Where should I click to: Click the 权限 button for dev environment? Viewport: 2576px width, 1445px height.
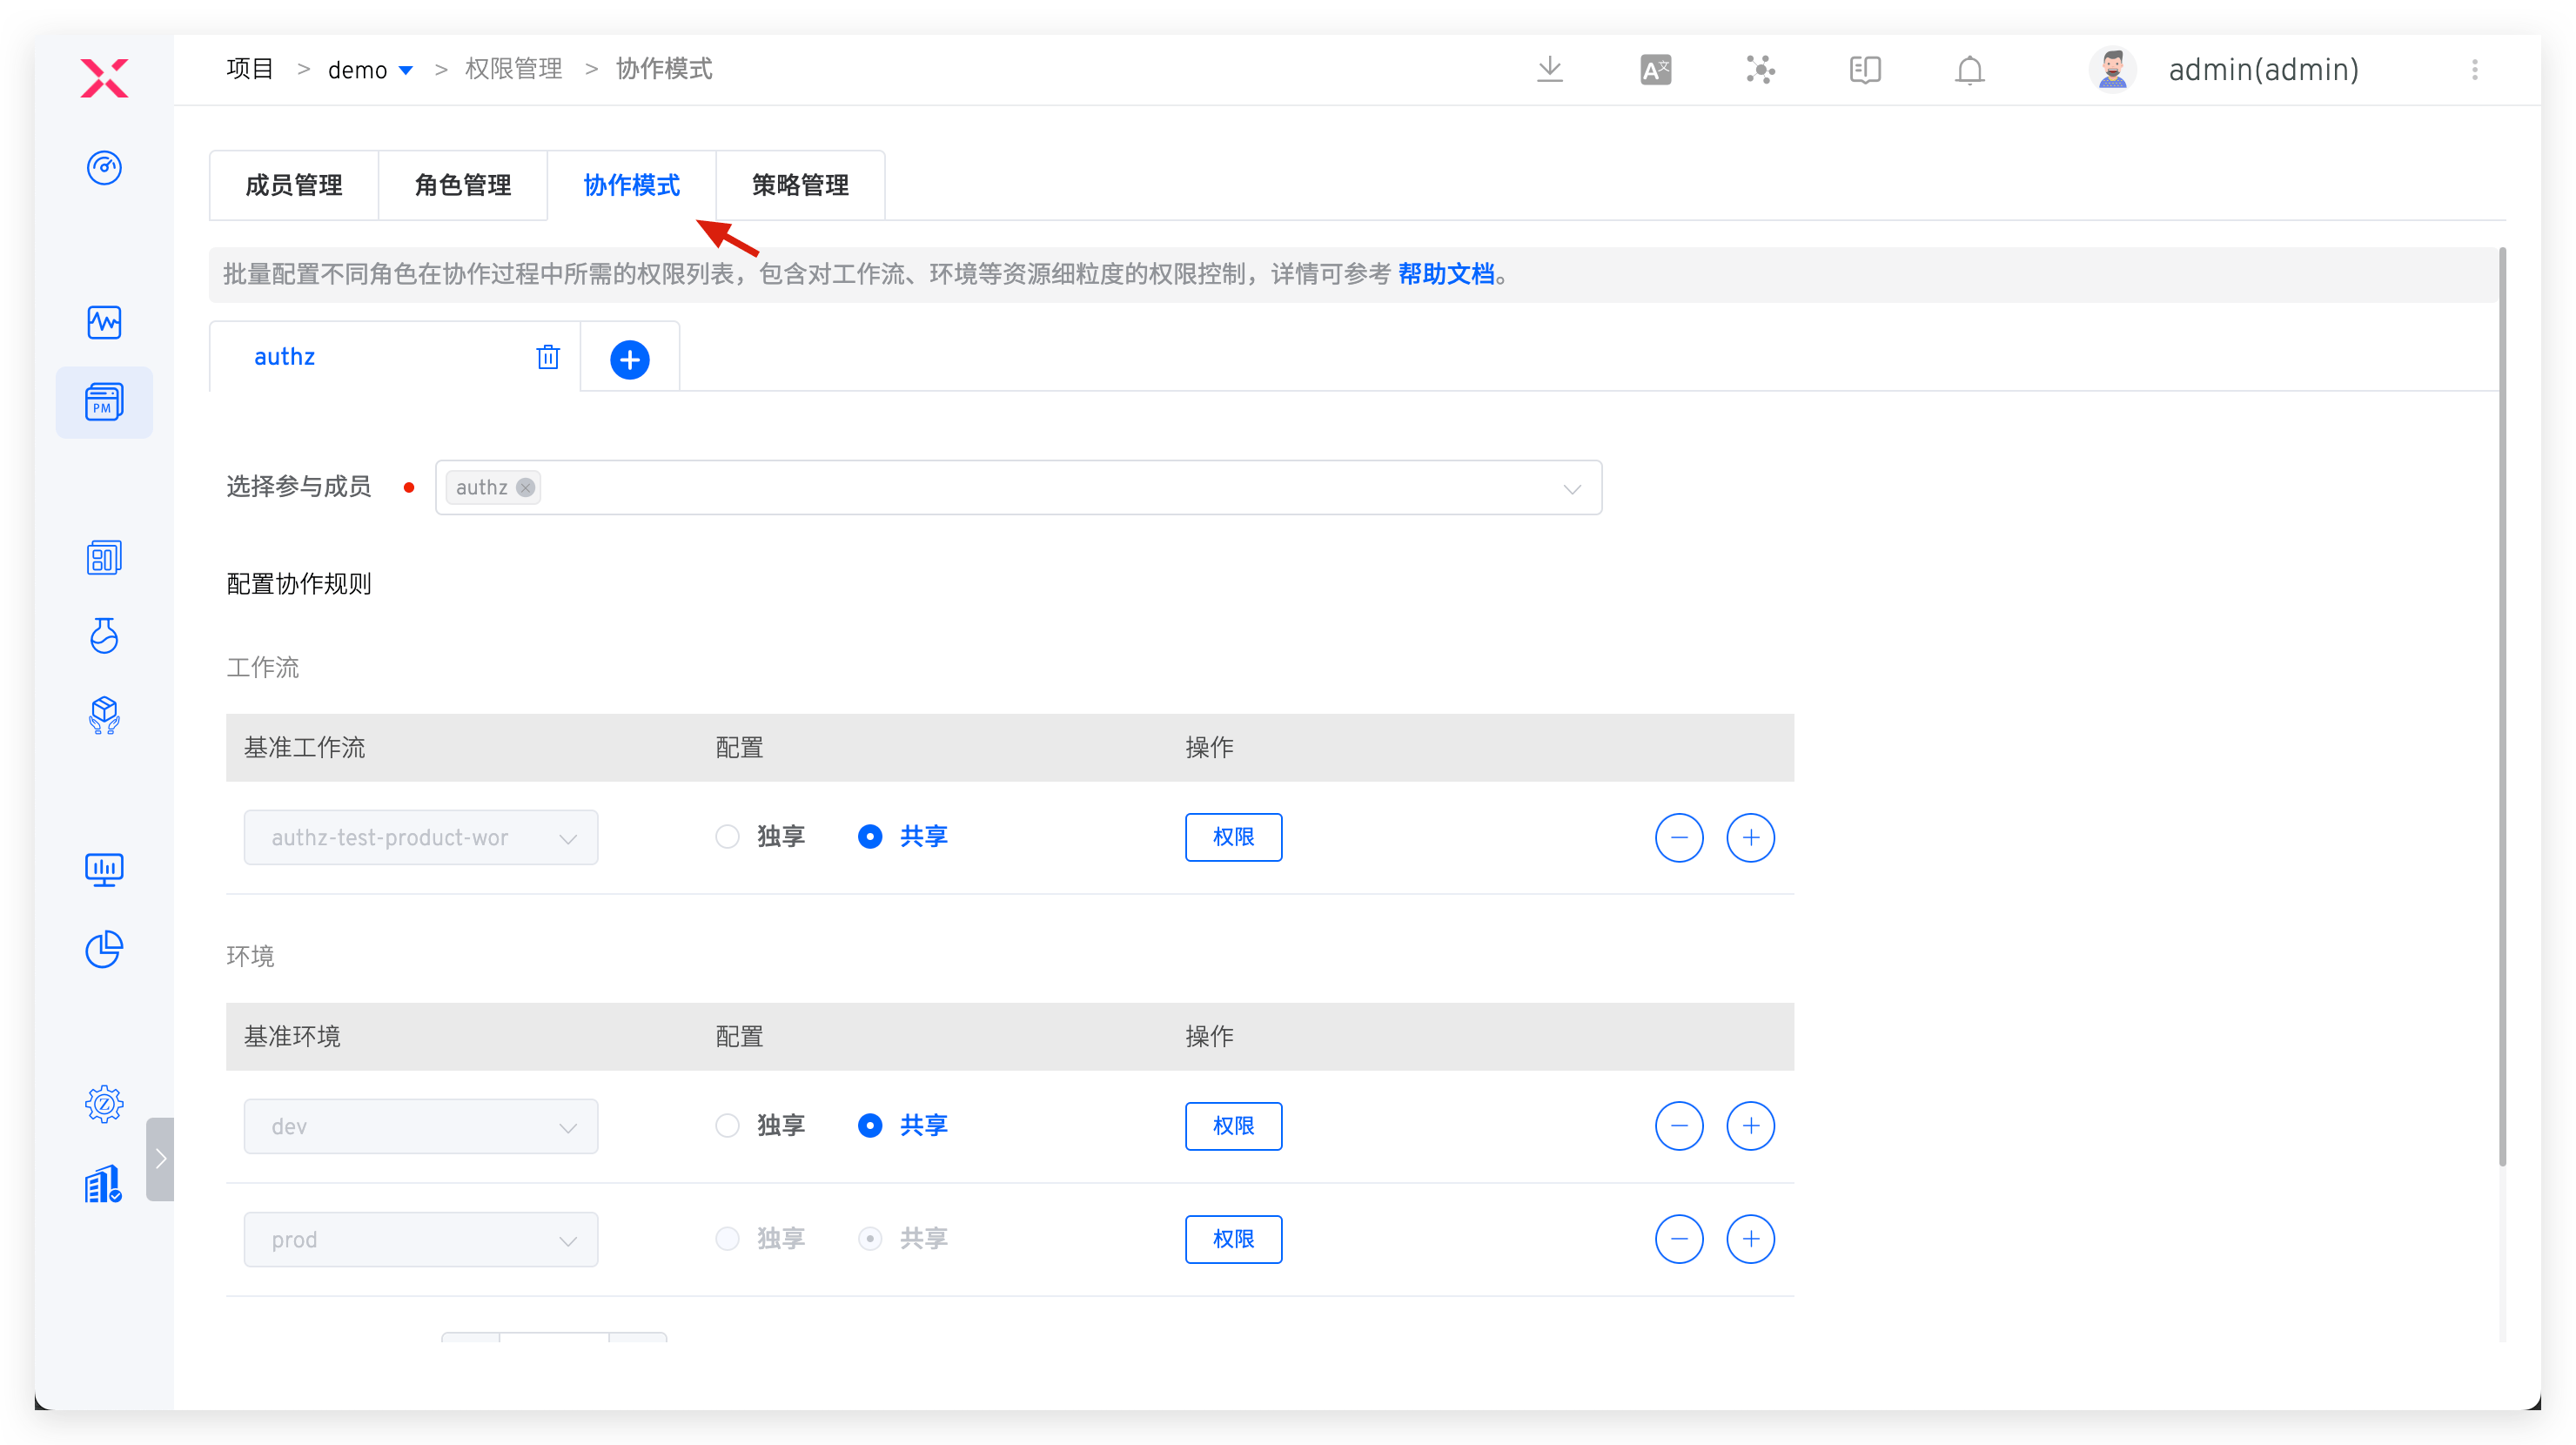click(1233, 1125)
